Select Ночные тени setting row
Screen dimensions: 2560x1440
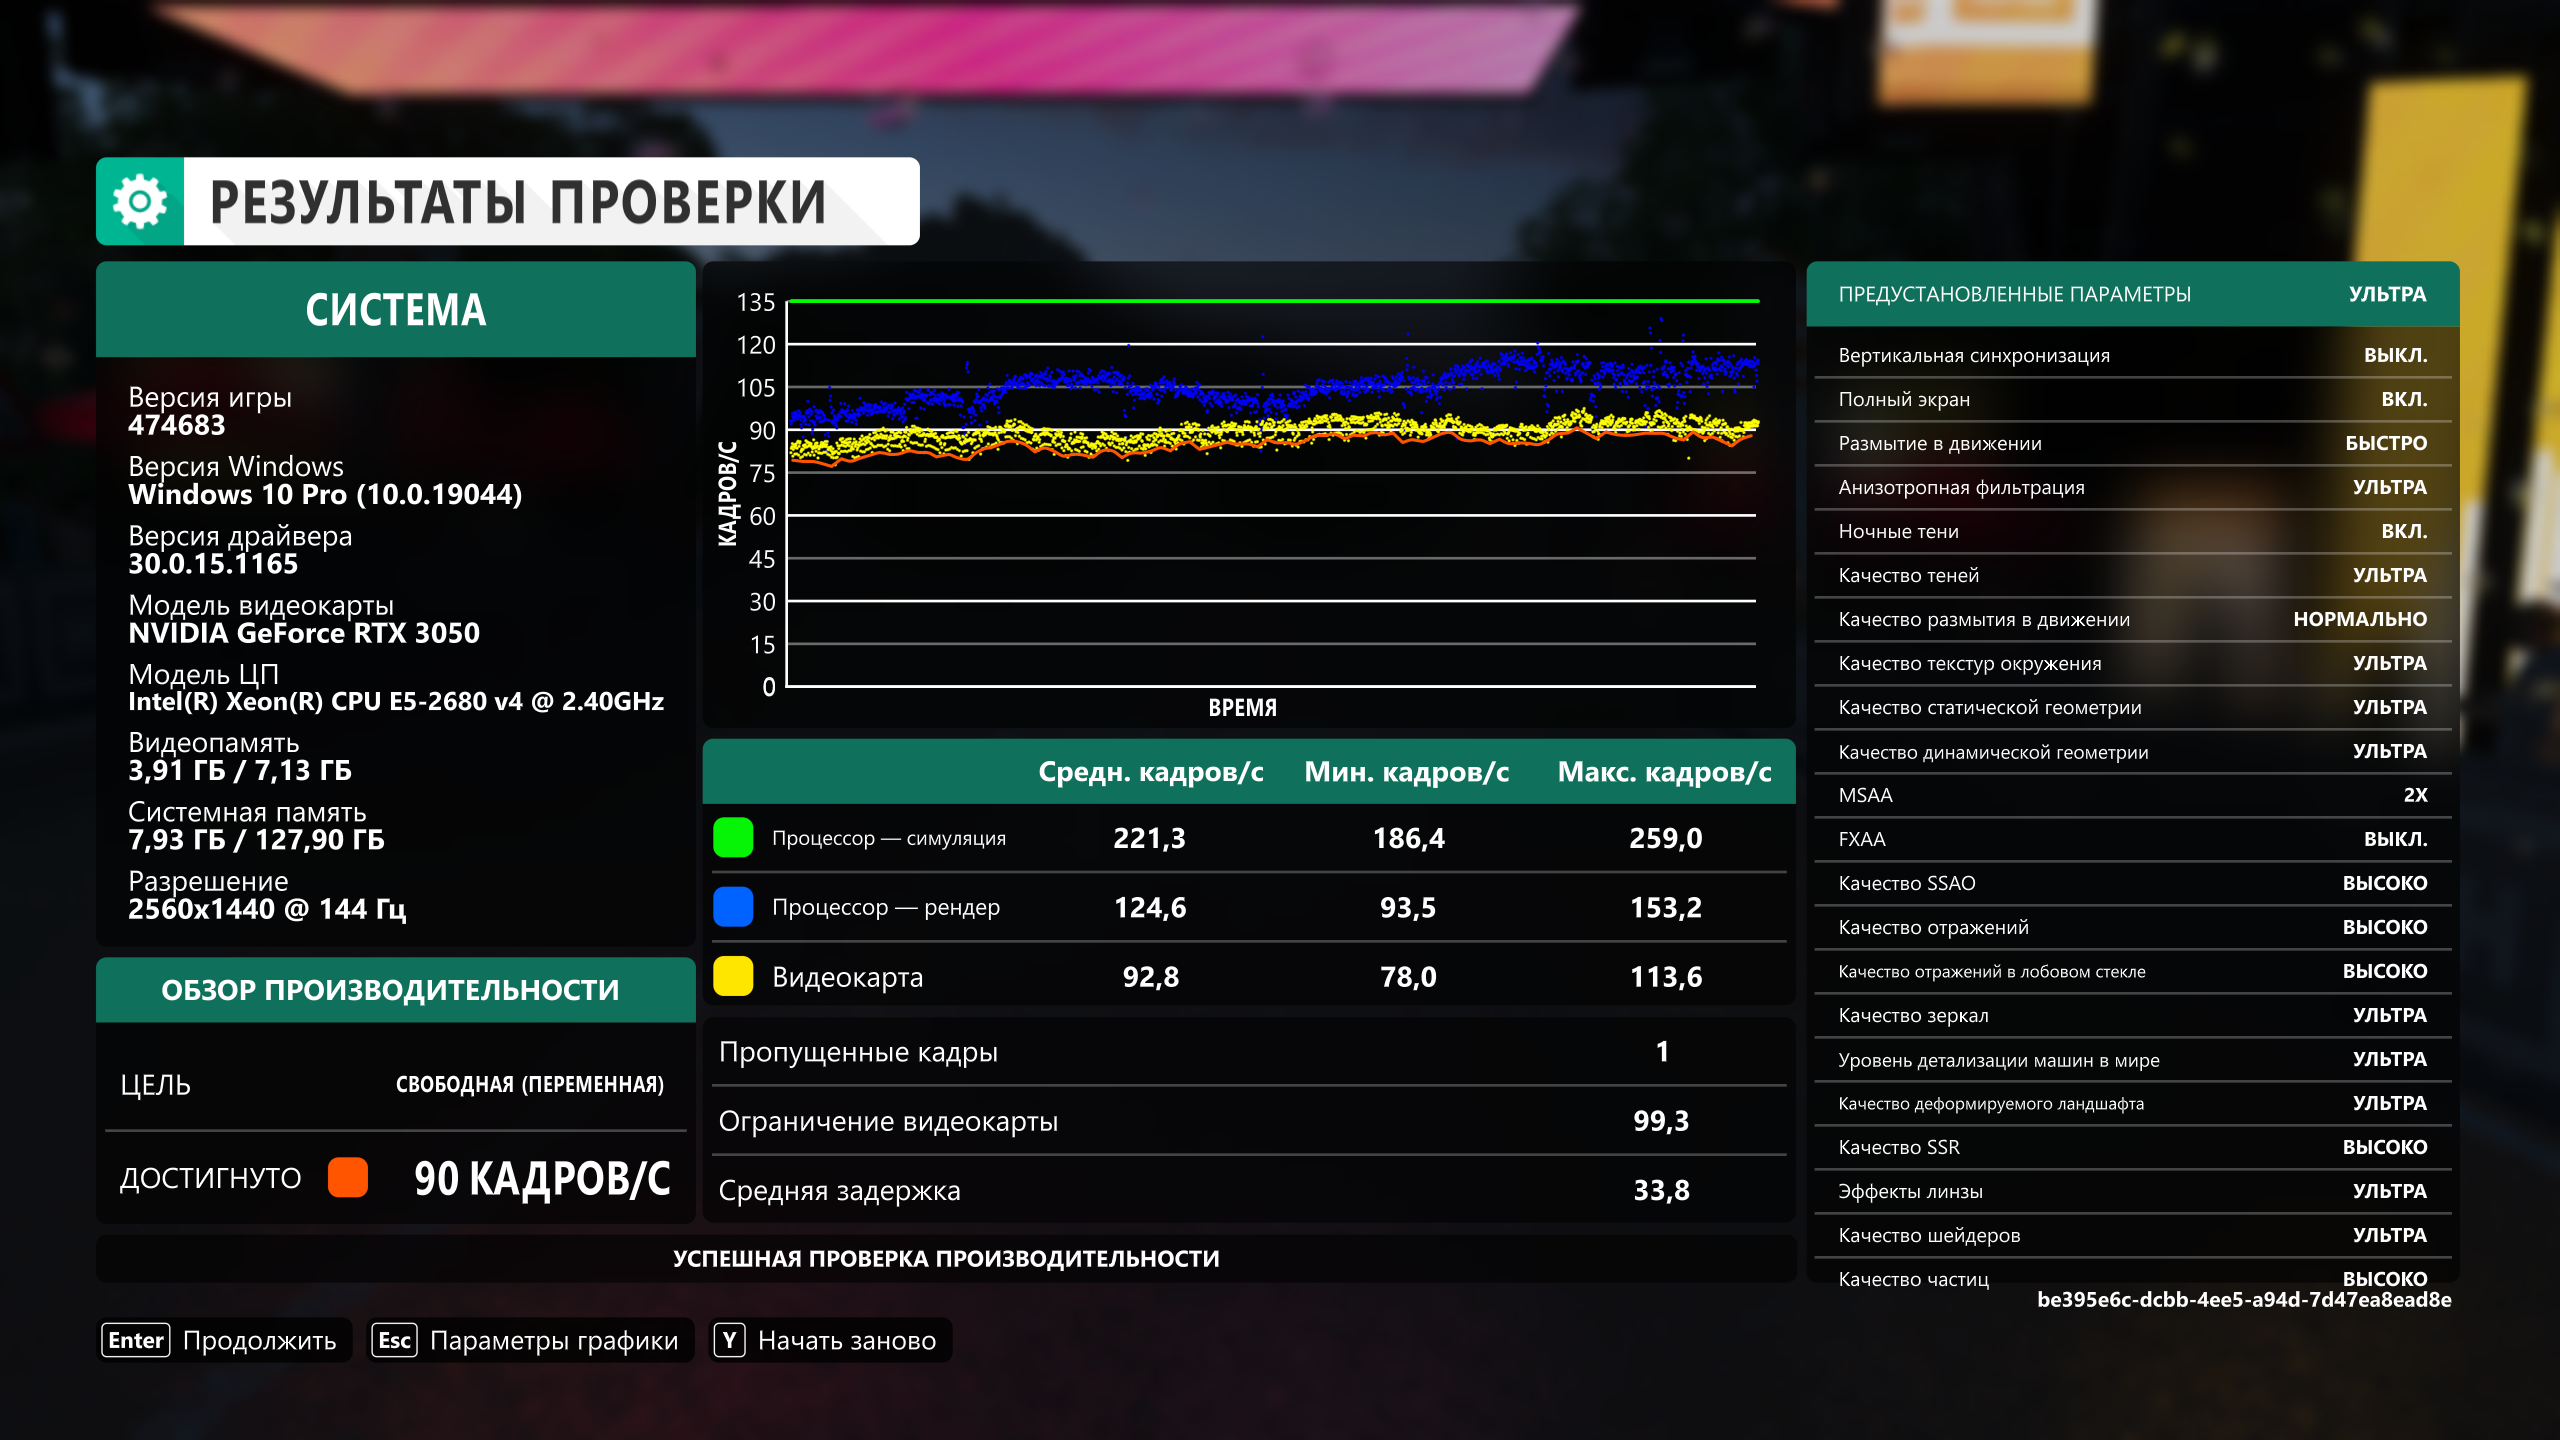2132,532
